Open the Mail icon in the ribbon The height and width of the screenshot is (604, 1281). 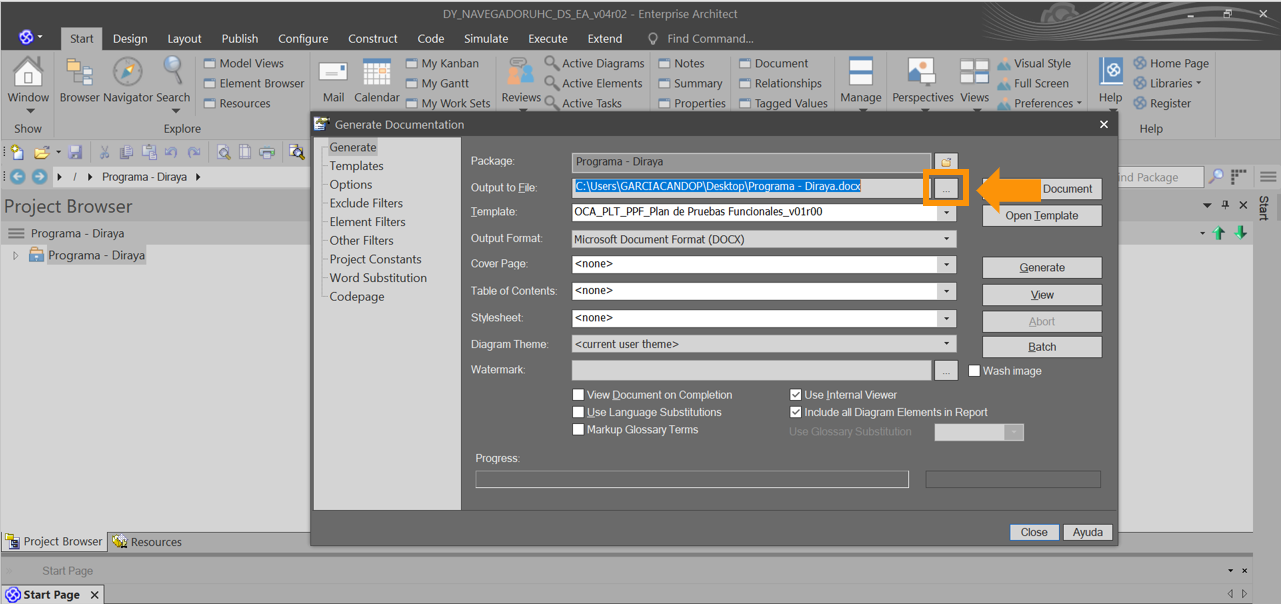pos(333,73)
